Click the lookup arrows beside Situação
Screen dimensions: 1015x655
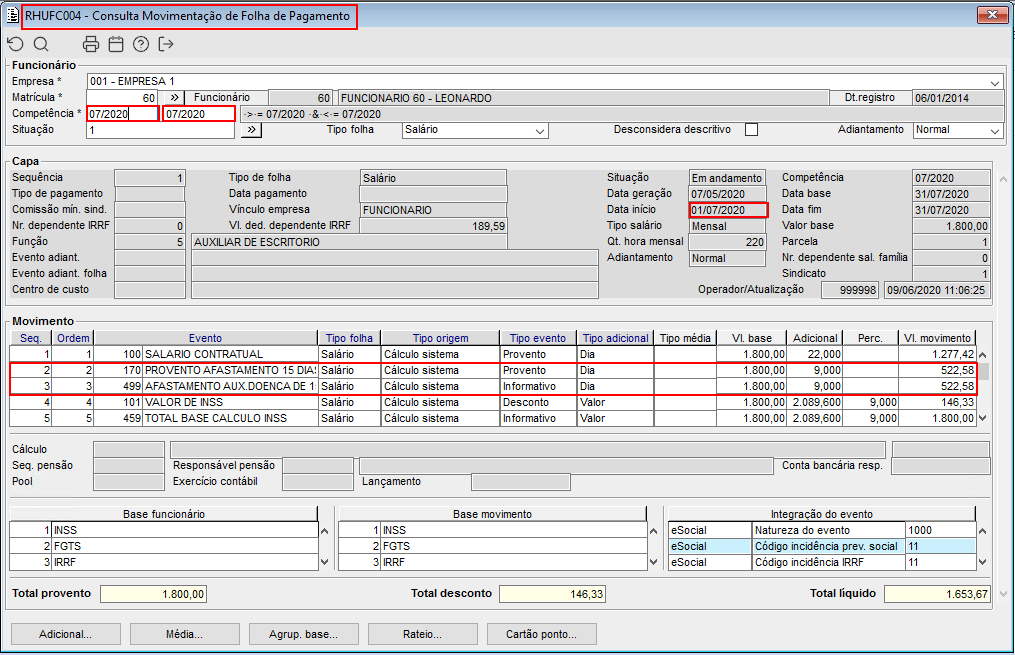(x=251, y=130)
